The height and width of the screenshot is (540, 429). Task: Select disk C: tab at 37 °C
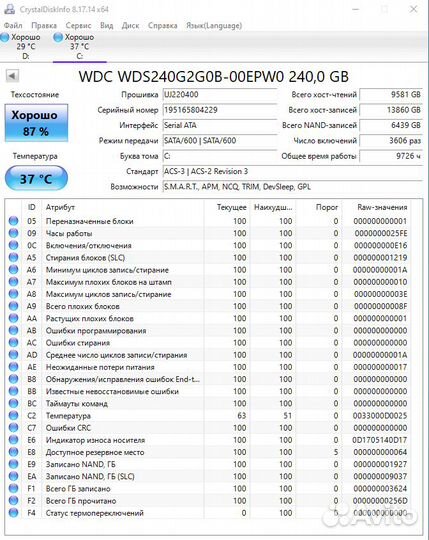[79, 46]
